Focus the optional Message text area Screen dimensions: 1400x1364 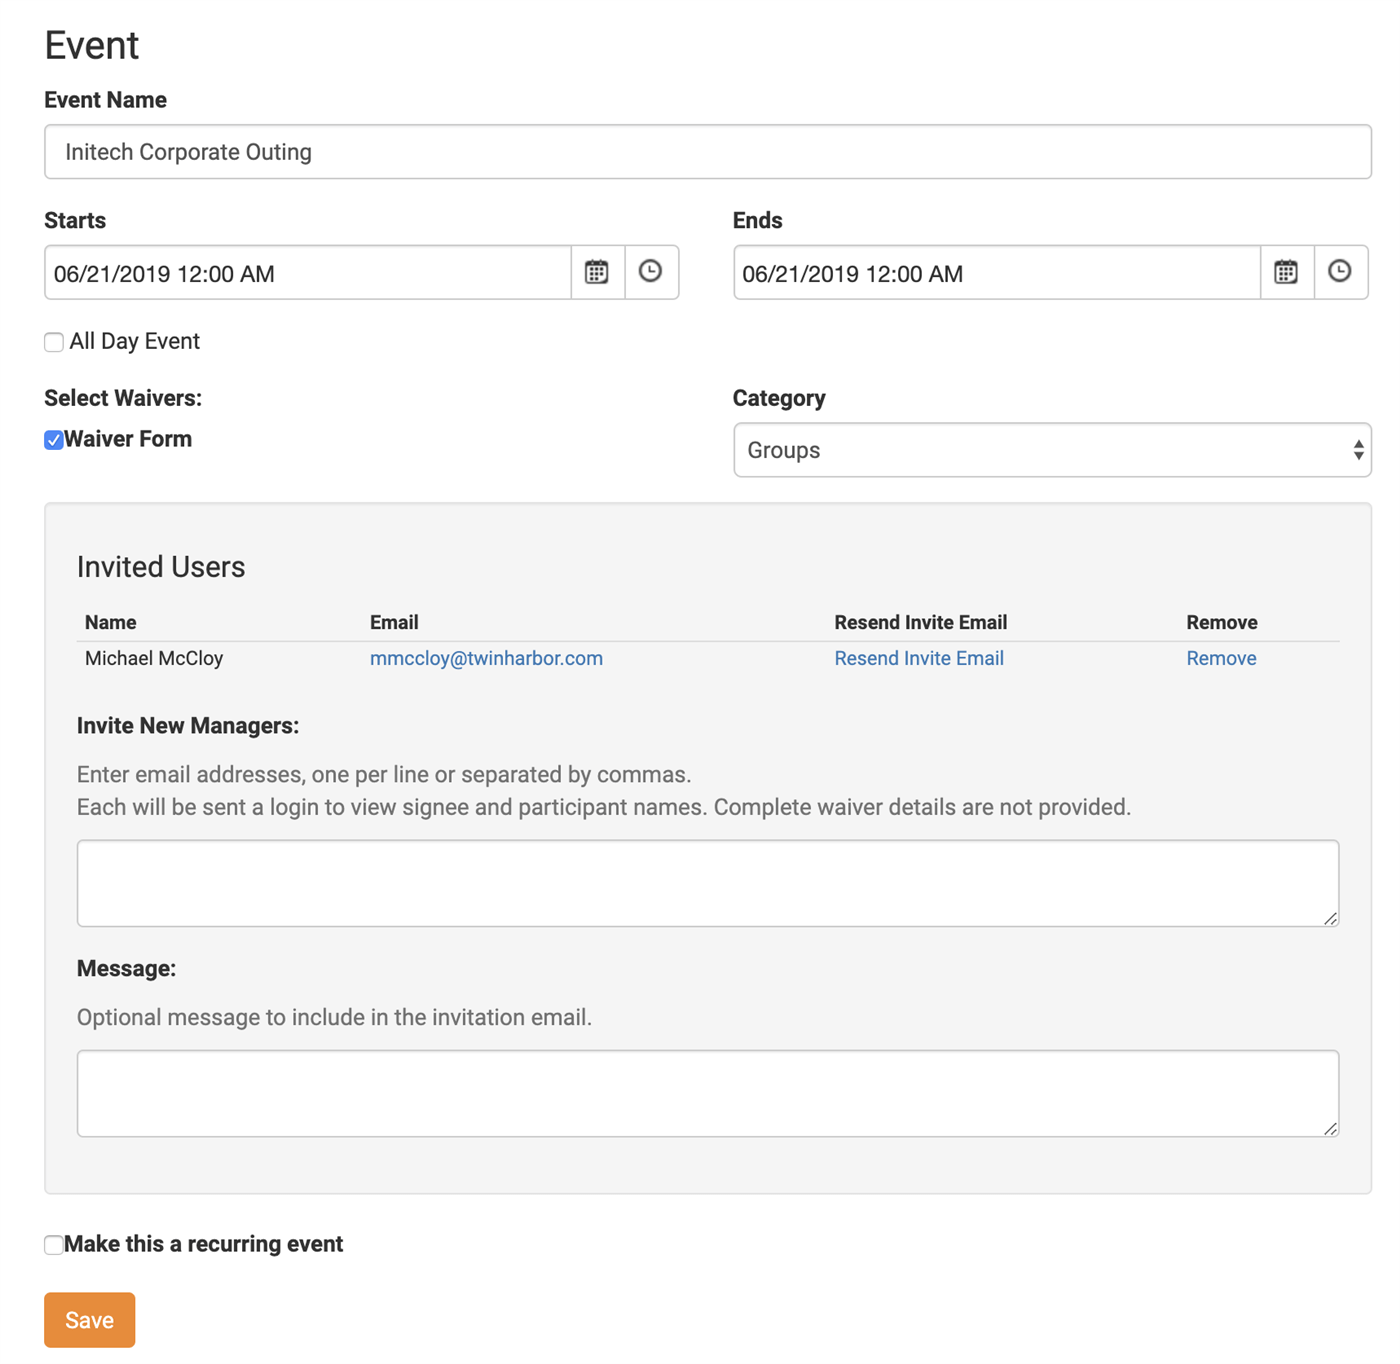(707, 1093)
